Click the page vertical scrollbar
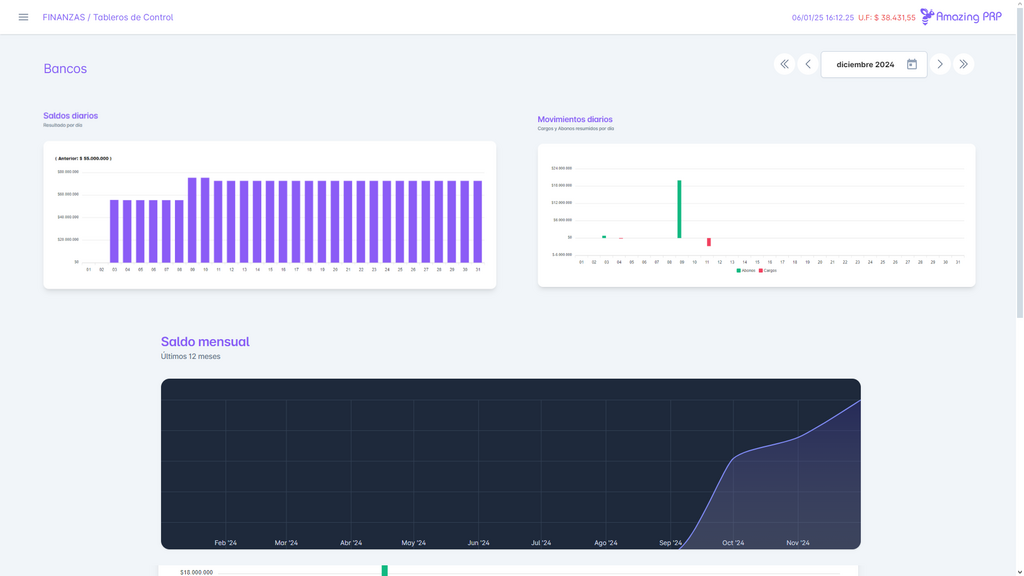The height and width of the screenshot is (576, 1024). pos(1019,160)
